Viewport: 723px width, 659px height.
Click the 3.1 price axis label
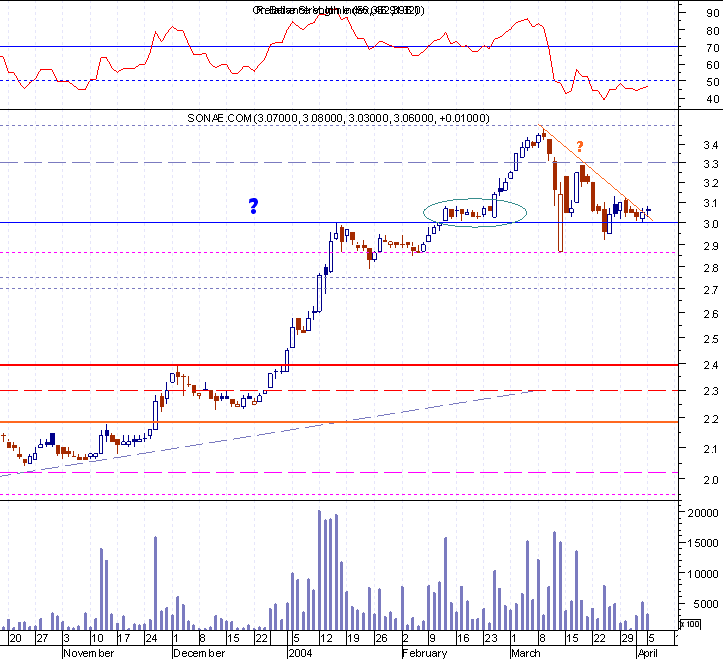pyautogui.click(x=711, y=203)
